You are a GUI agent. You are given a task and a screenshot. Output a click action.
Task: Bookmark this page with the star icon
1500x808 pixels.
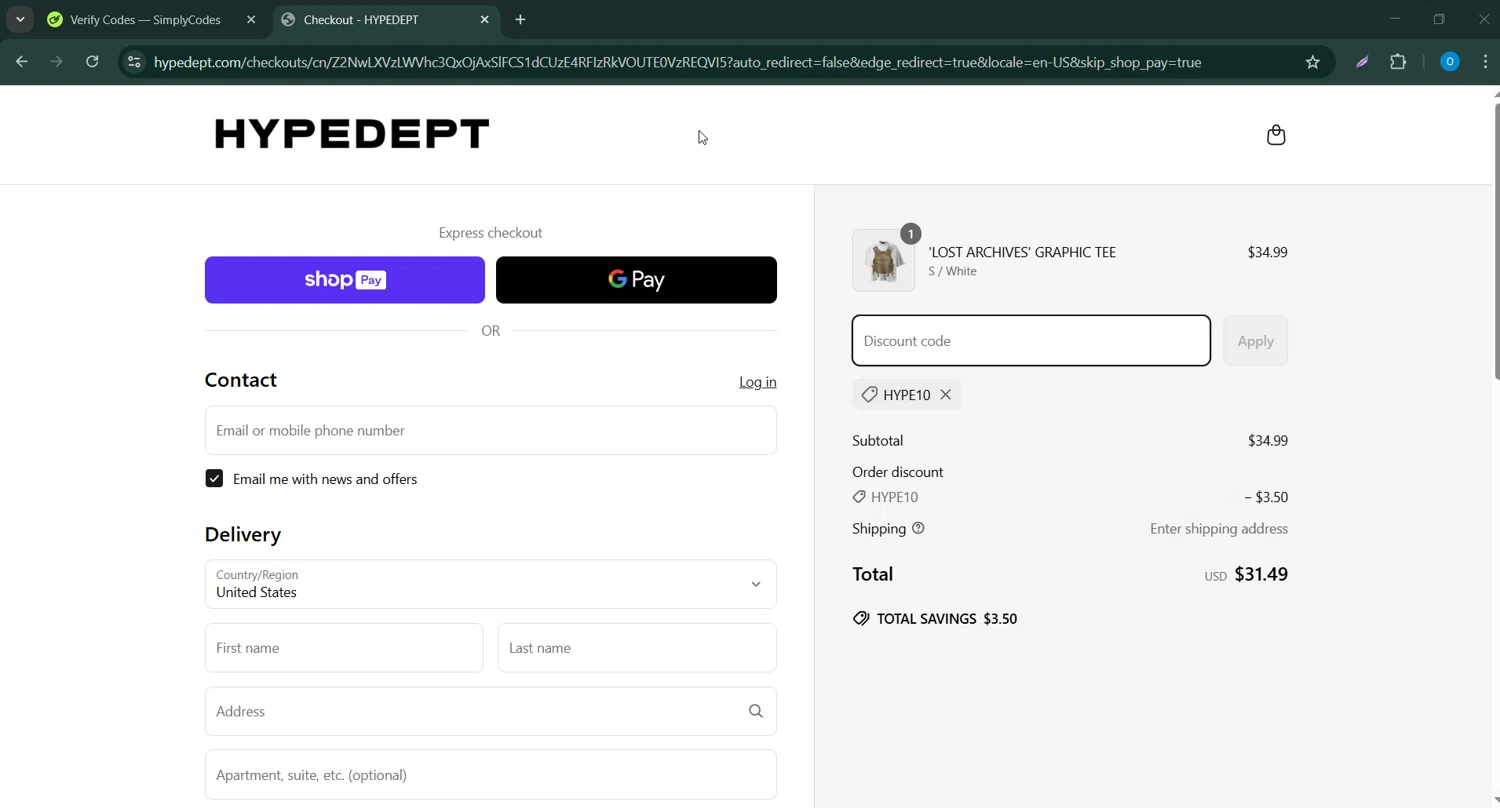1313,62
